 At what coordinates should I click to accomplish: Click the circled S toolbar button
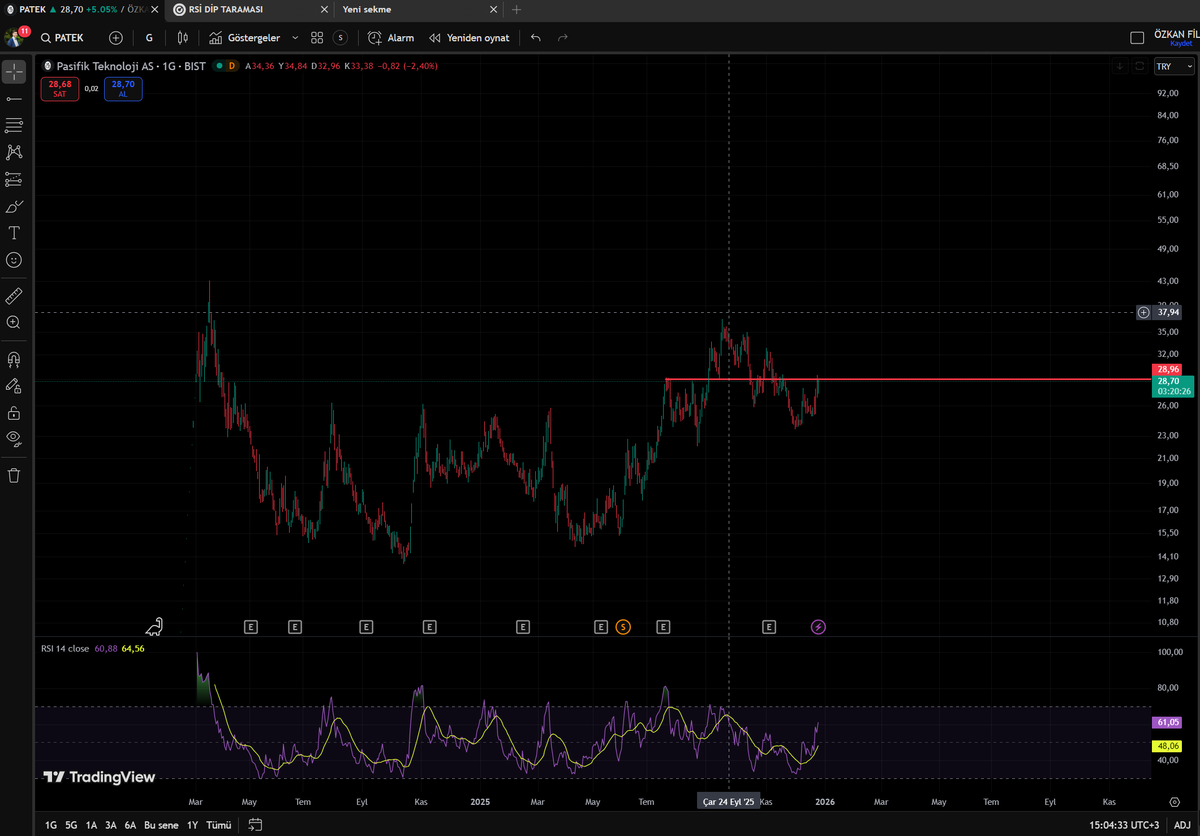(x=340, y=38)
